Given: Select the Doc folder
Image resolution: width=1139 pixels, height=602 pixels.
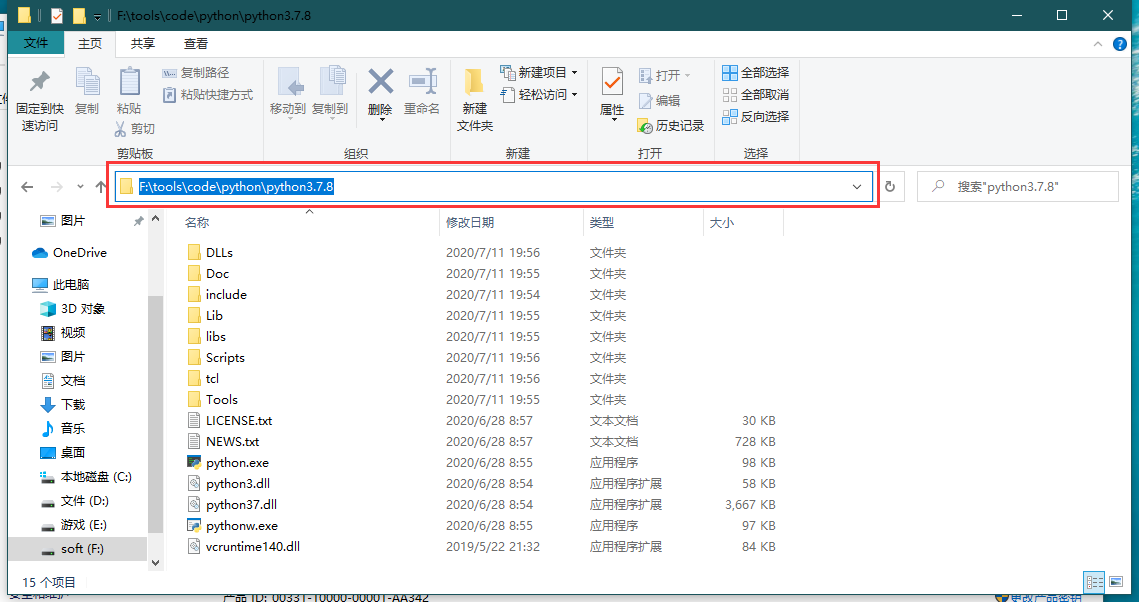Looking at the screenshot, I should pos(217,274).
